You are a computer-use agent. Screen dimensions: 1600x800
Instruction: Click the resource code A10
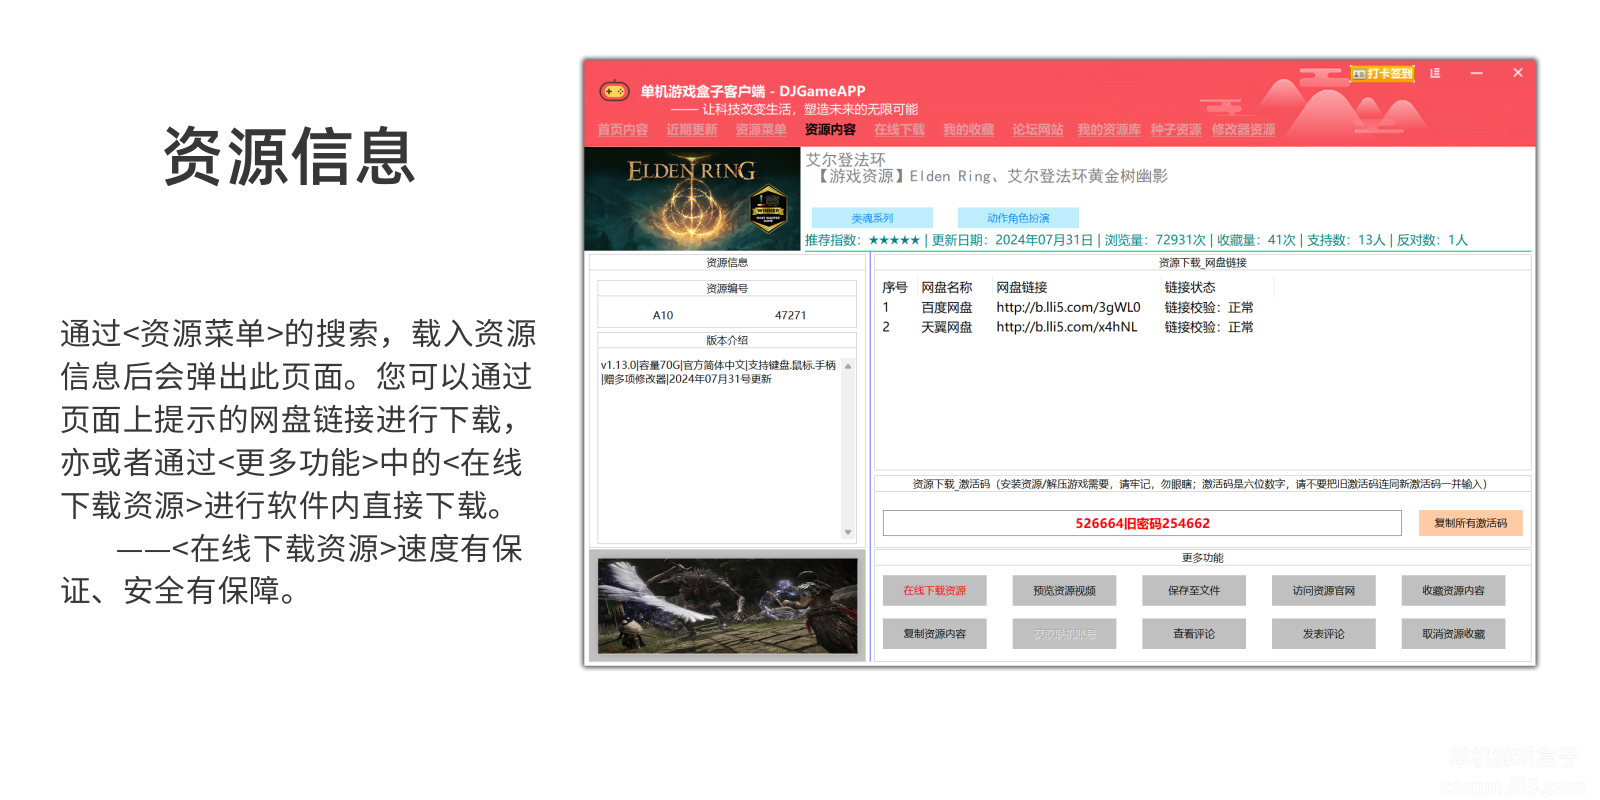click(663, 315)
